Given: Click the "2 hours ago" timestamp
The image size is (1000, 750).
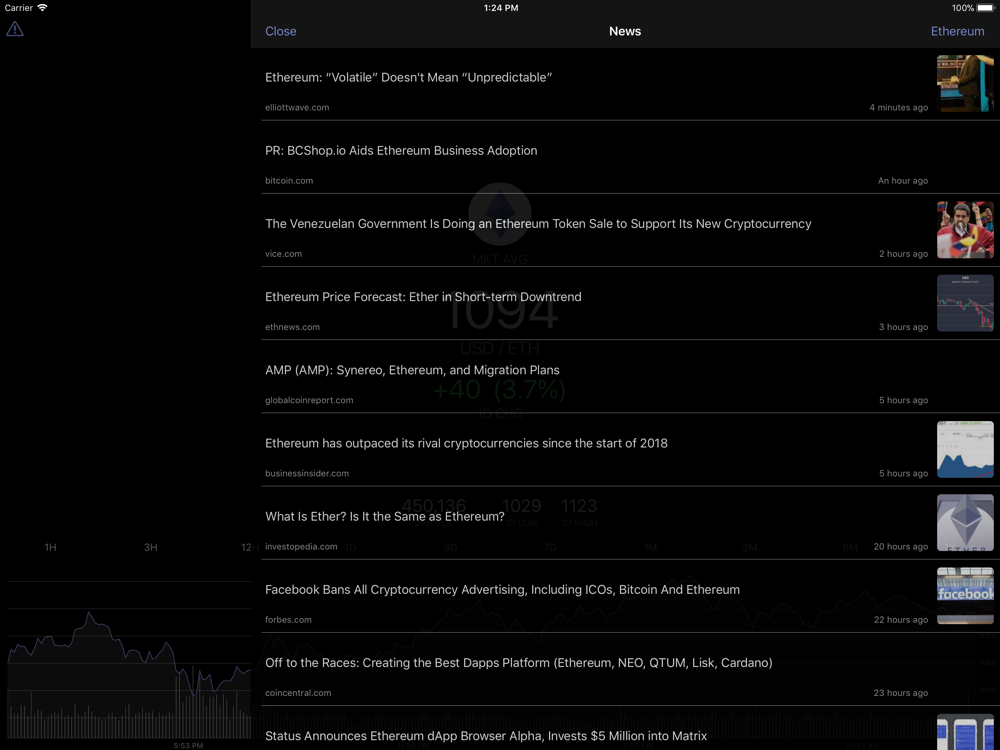Looking at the screenshot, I should pos(904,254).
